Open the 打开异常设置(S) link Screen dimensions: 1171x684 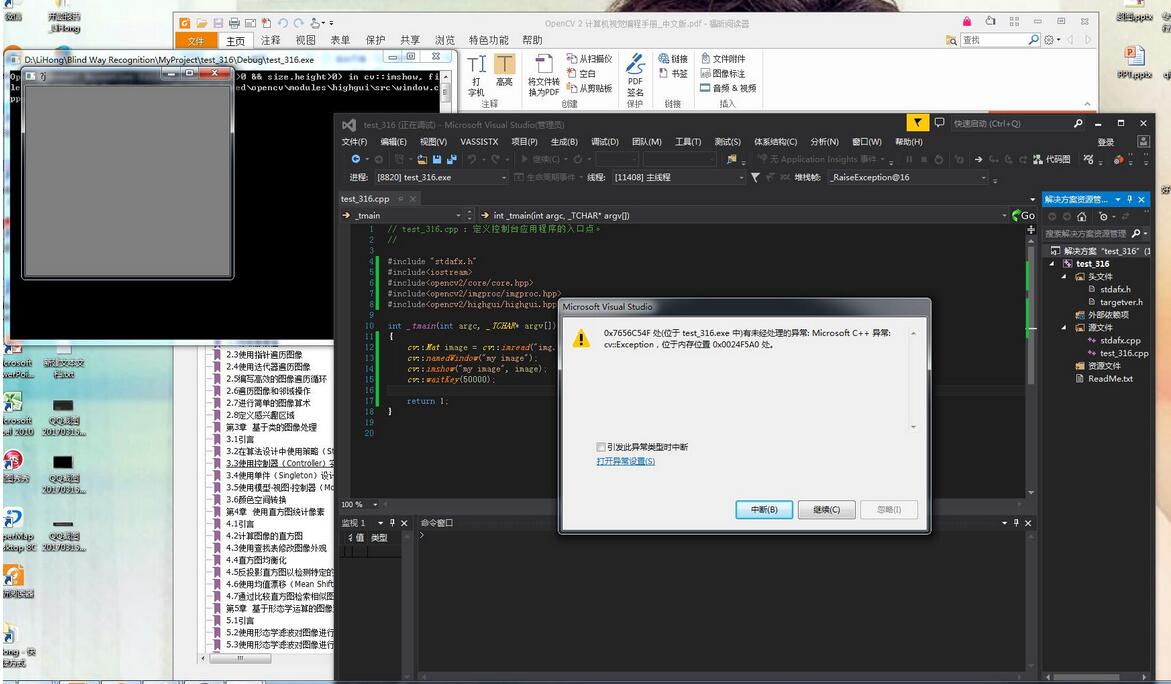(626, 461)
